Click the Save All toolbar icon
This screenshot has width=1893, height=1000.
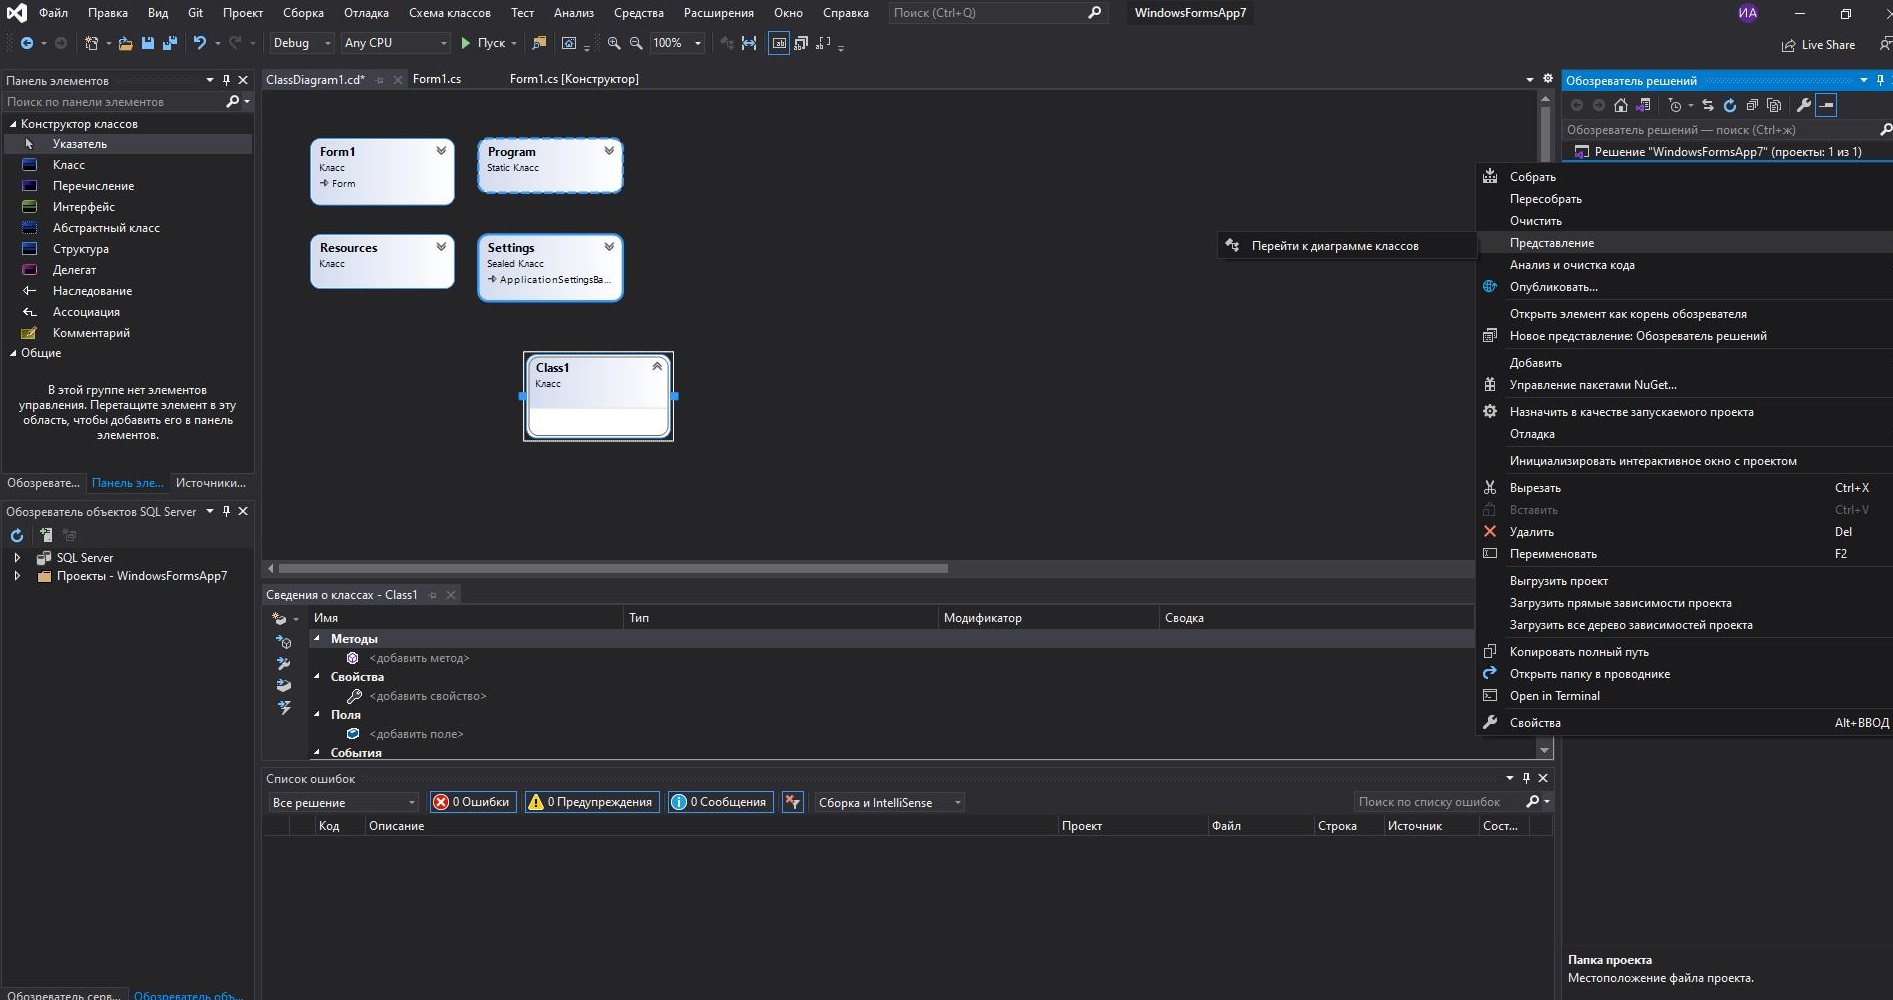coord(170,43)
